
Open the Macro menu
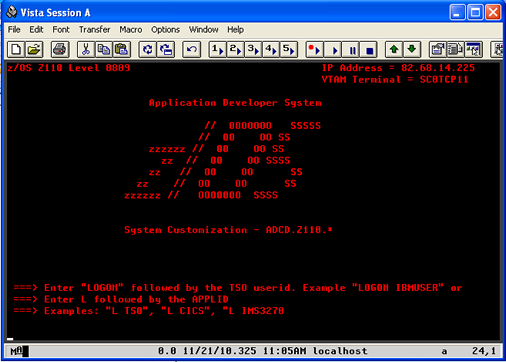coord(131,30)
